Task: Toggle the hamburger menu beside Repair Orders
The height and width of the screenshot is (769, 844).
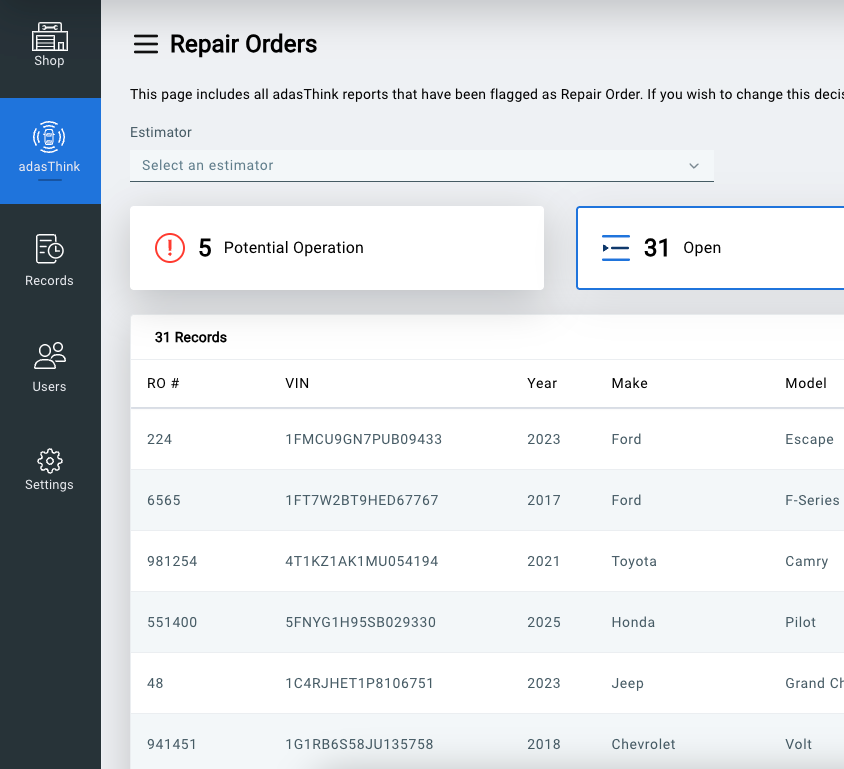Action: tap(146, 44)
